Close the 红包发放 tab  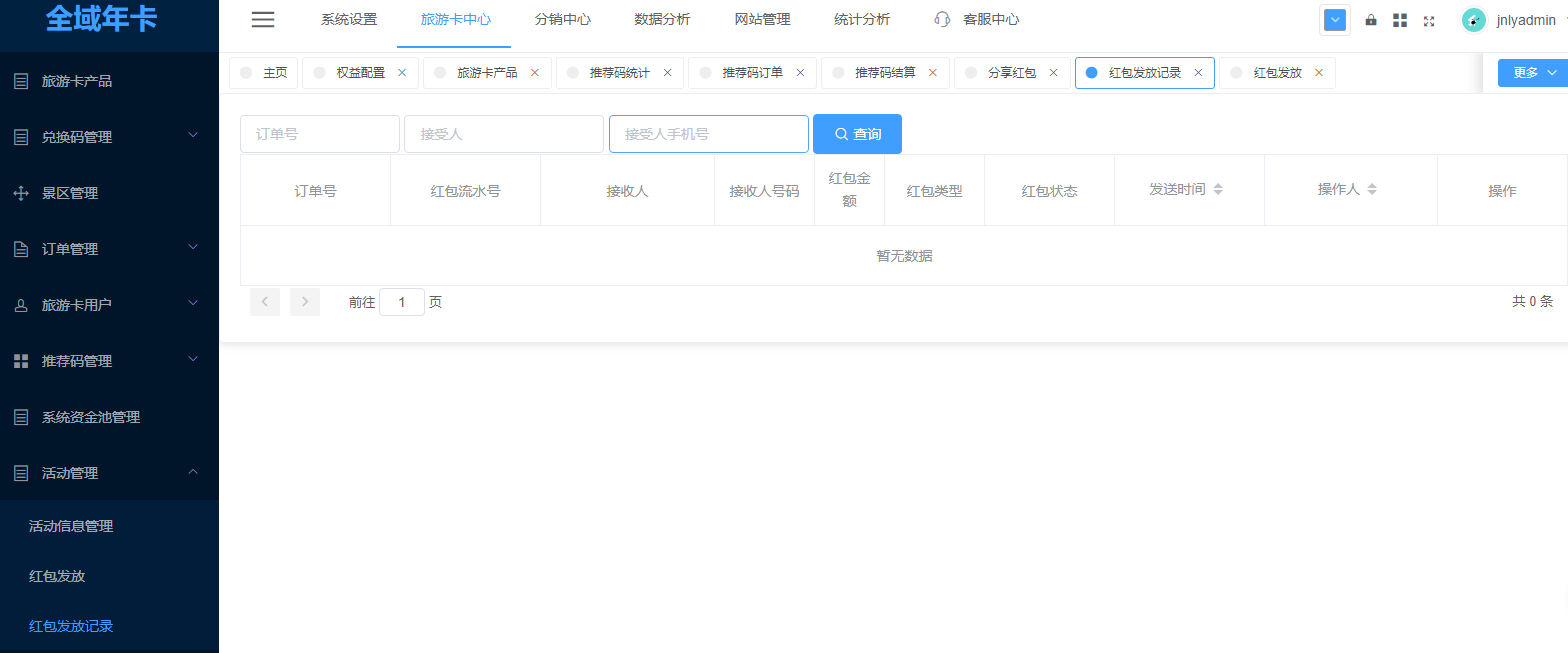pyautogui.click(x=1319, y=73)
